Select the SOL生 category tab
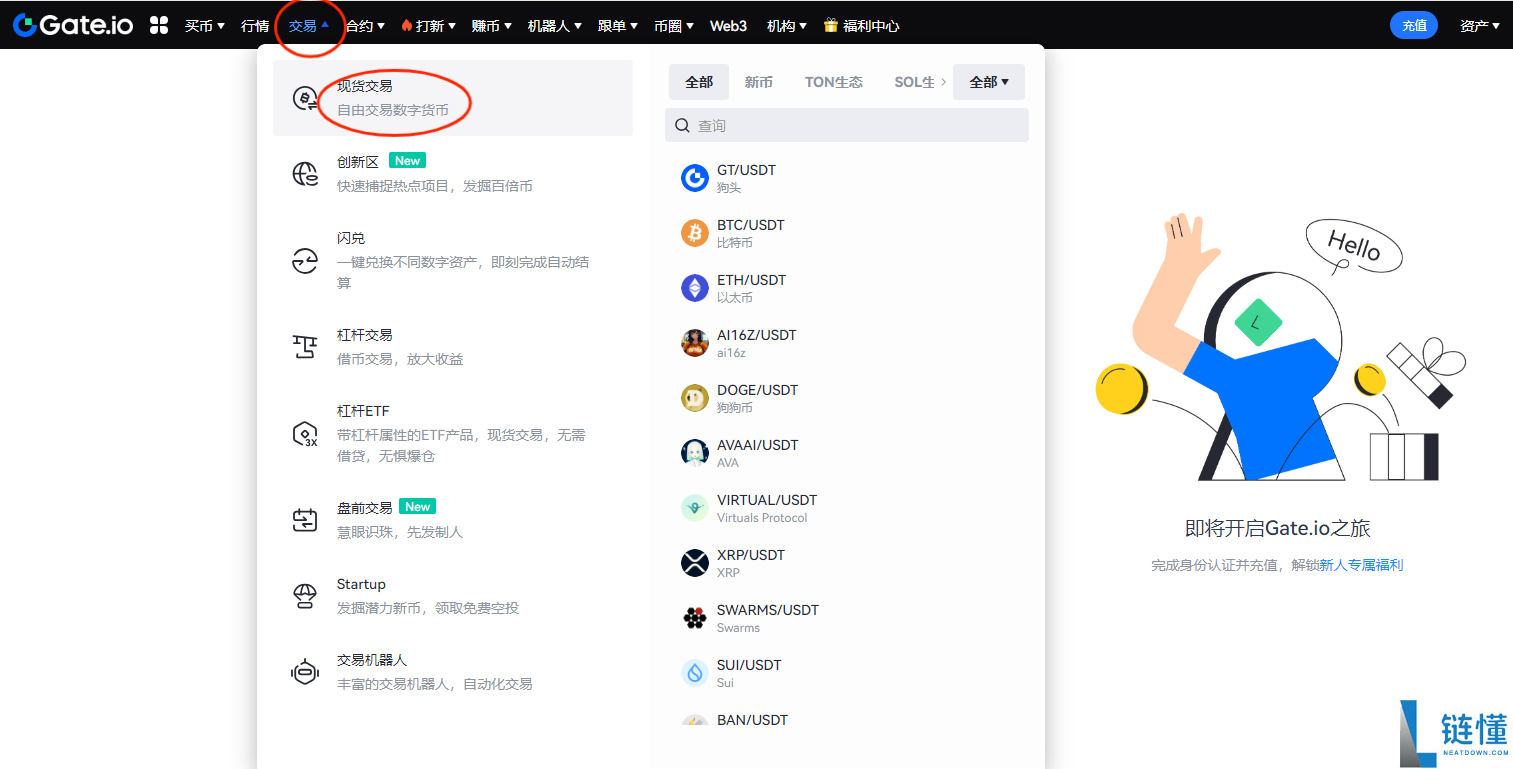1513x769 pixels. pyautogui.click(x=915, y=82)
